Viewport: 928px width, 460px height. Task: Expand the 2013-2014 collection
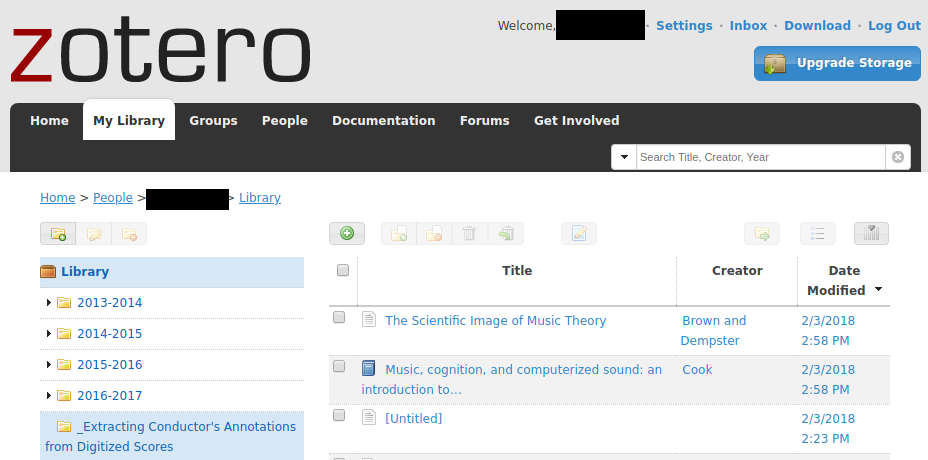(48, 303)
